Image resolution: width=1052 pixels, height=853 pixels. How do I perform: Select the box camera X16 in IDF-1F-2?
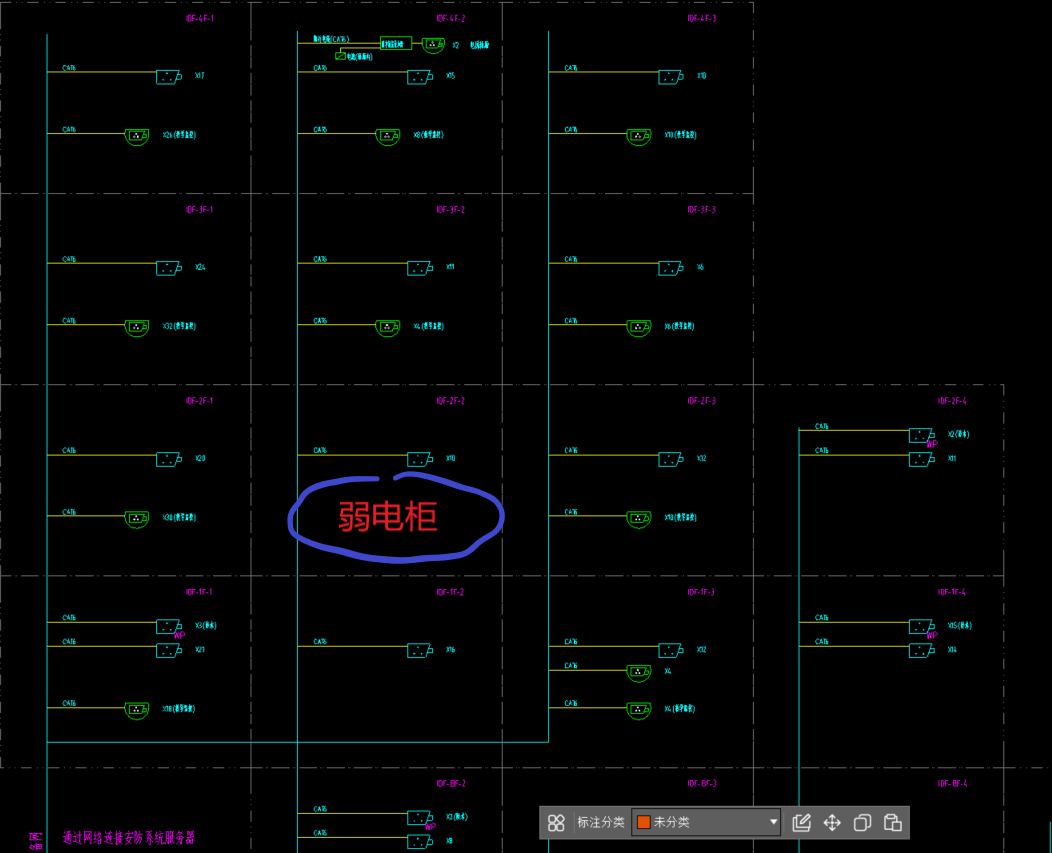(419, 651)
